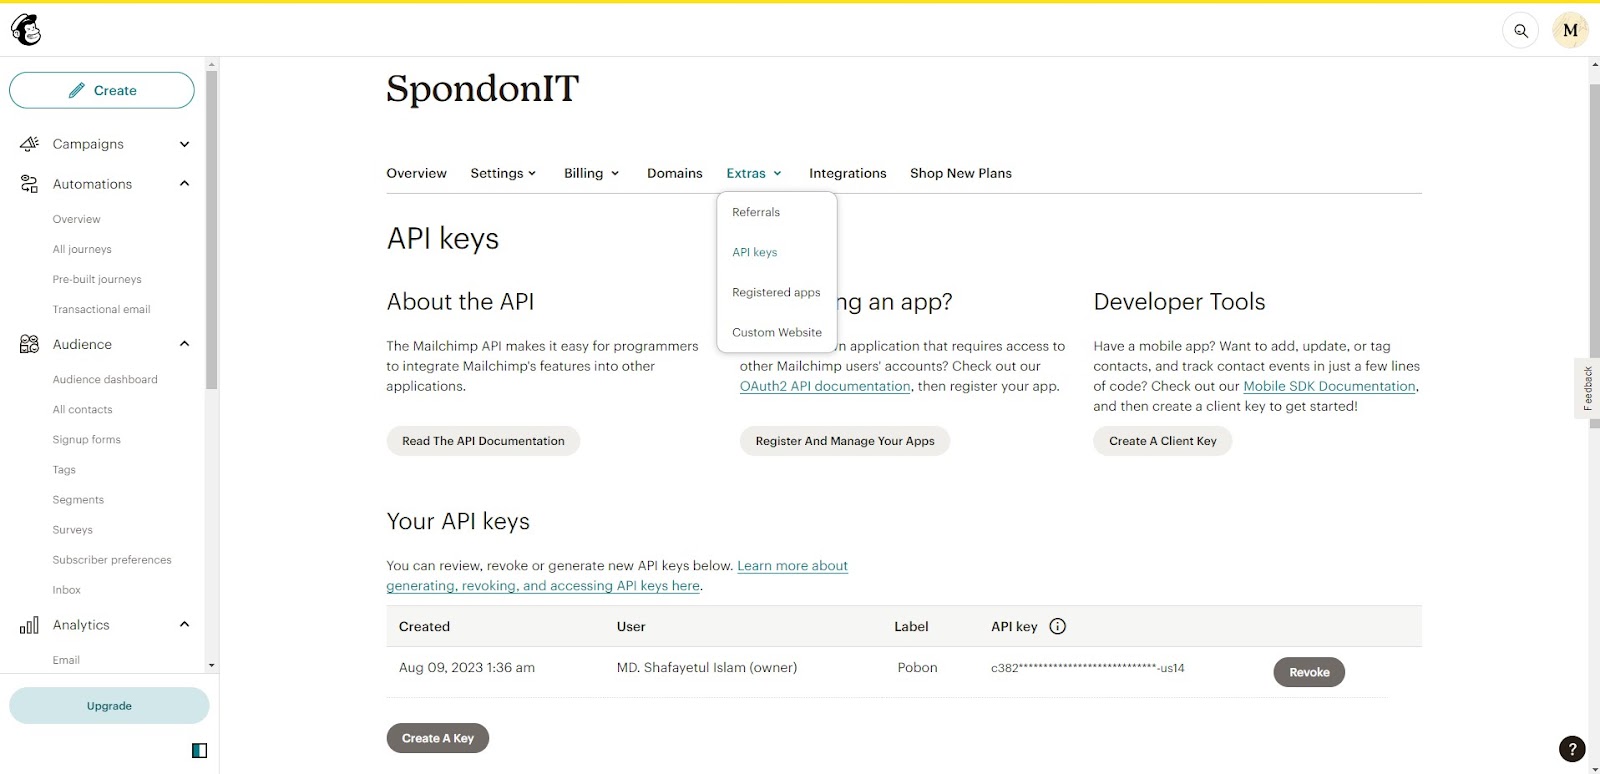The width and height of the screenshot is (1600, 774).
Task: Click Create A Client Key button
Action: coord(1162,441)
